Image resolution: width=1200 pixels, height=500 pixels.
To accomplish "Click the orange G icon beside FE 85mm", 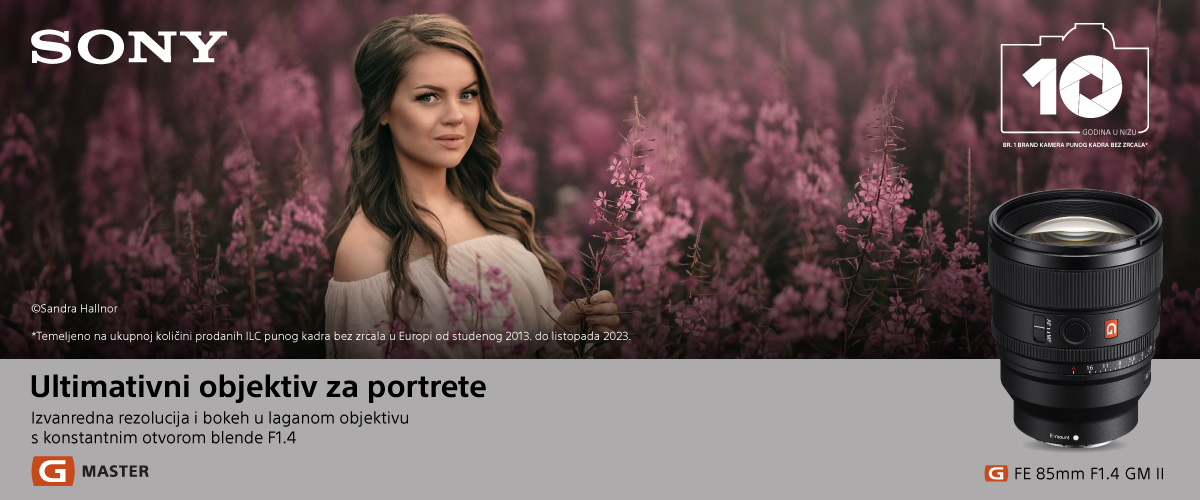I will (x=995, y=473).
